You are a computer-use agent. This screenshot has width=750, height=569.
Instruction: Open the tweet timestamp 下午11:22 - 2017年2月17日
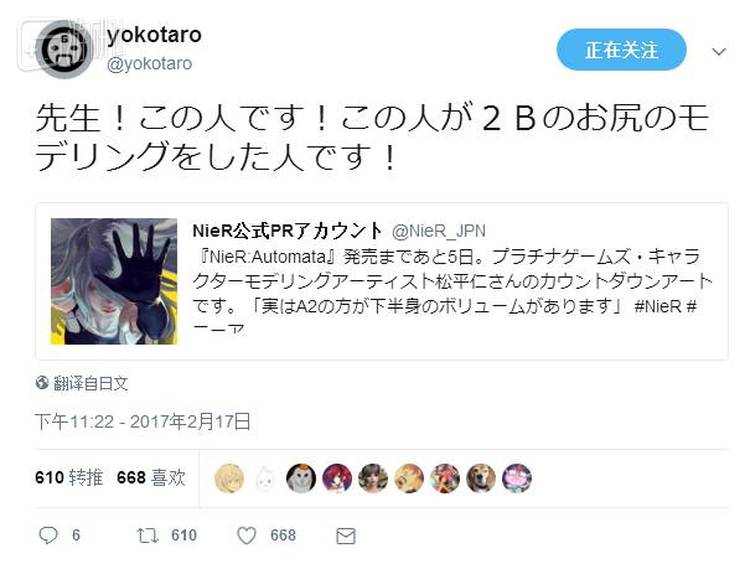[x=143, y=422]
